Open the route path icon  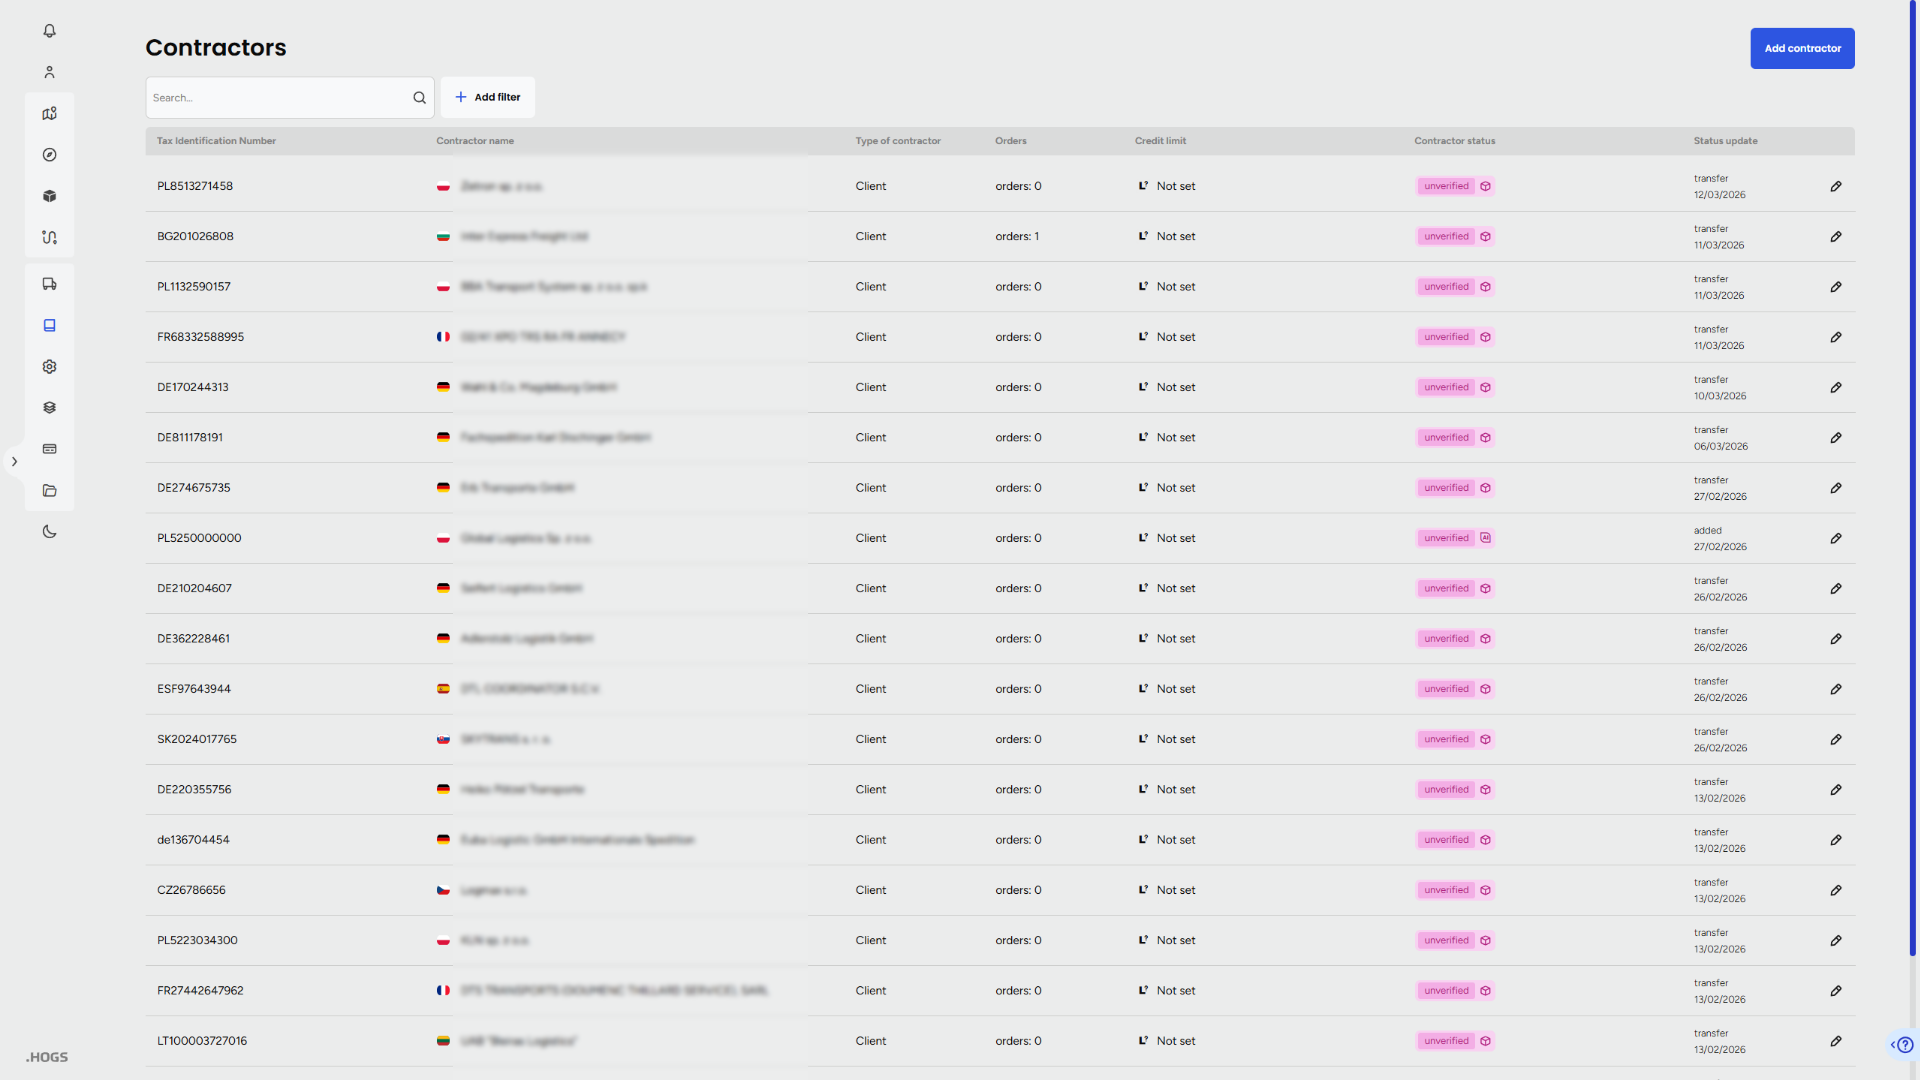pyautogui.click(x=49, y=237)
